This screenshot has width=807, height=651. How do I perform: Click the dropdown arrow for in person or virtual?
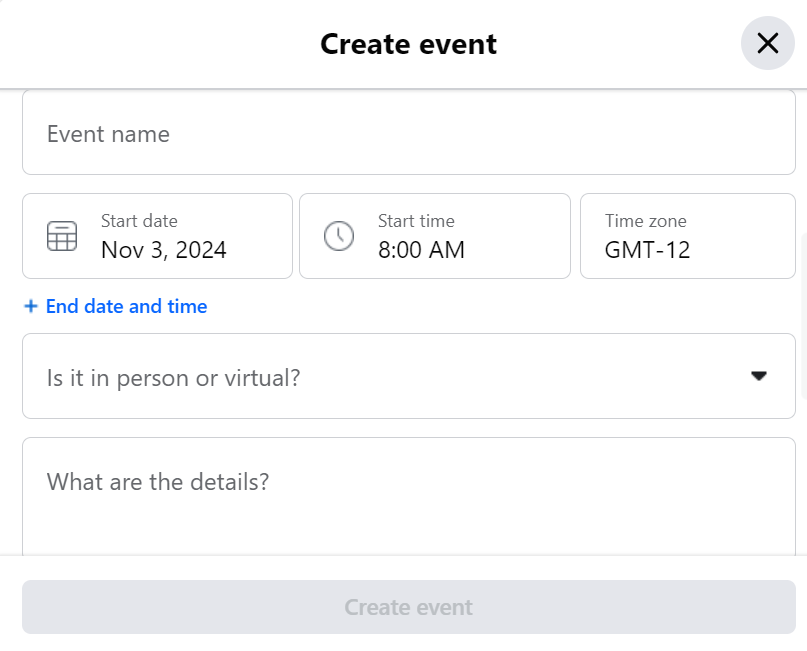click(759, 376)
